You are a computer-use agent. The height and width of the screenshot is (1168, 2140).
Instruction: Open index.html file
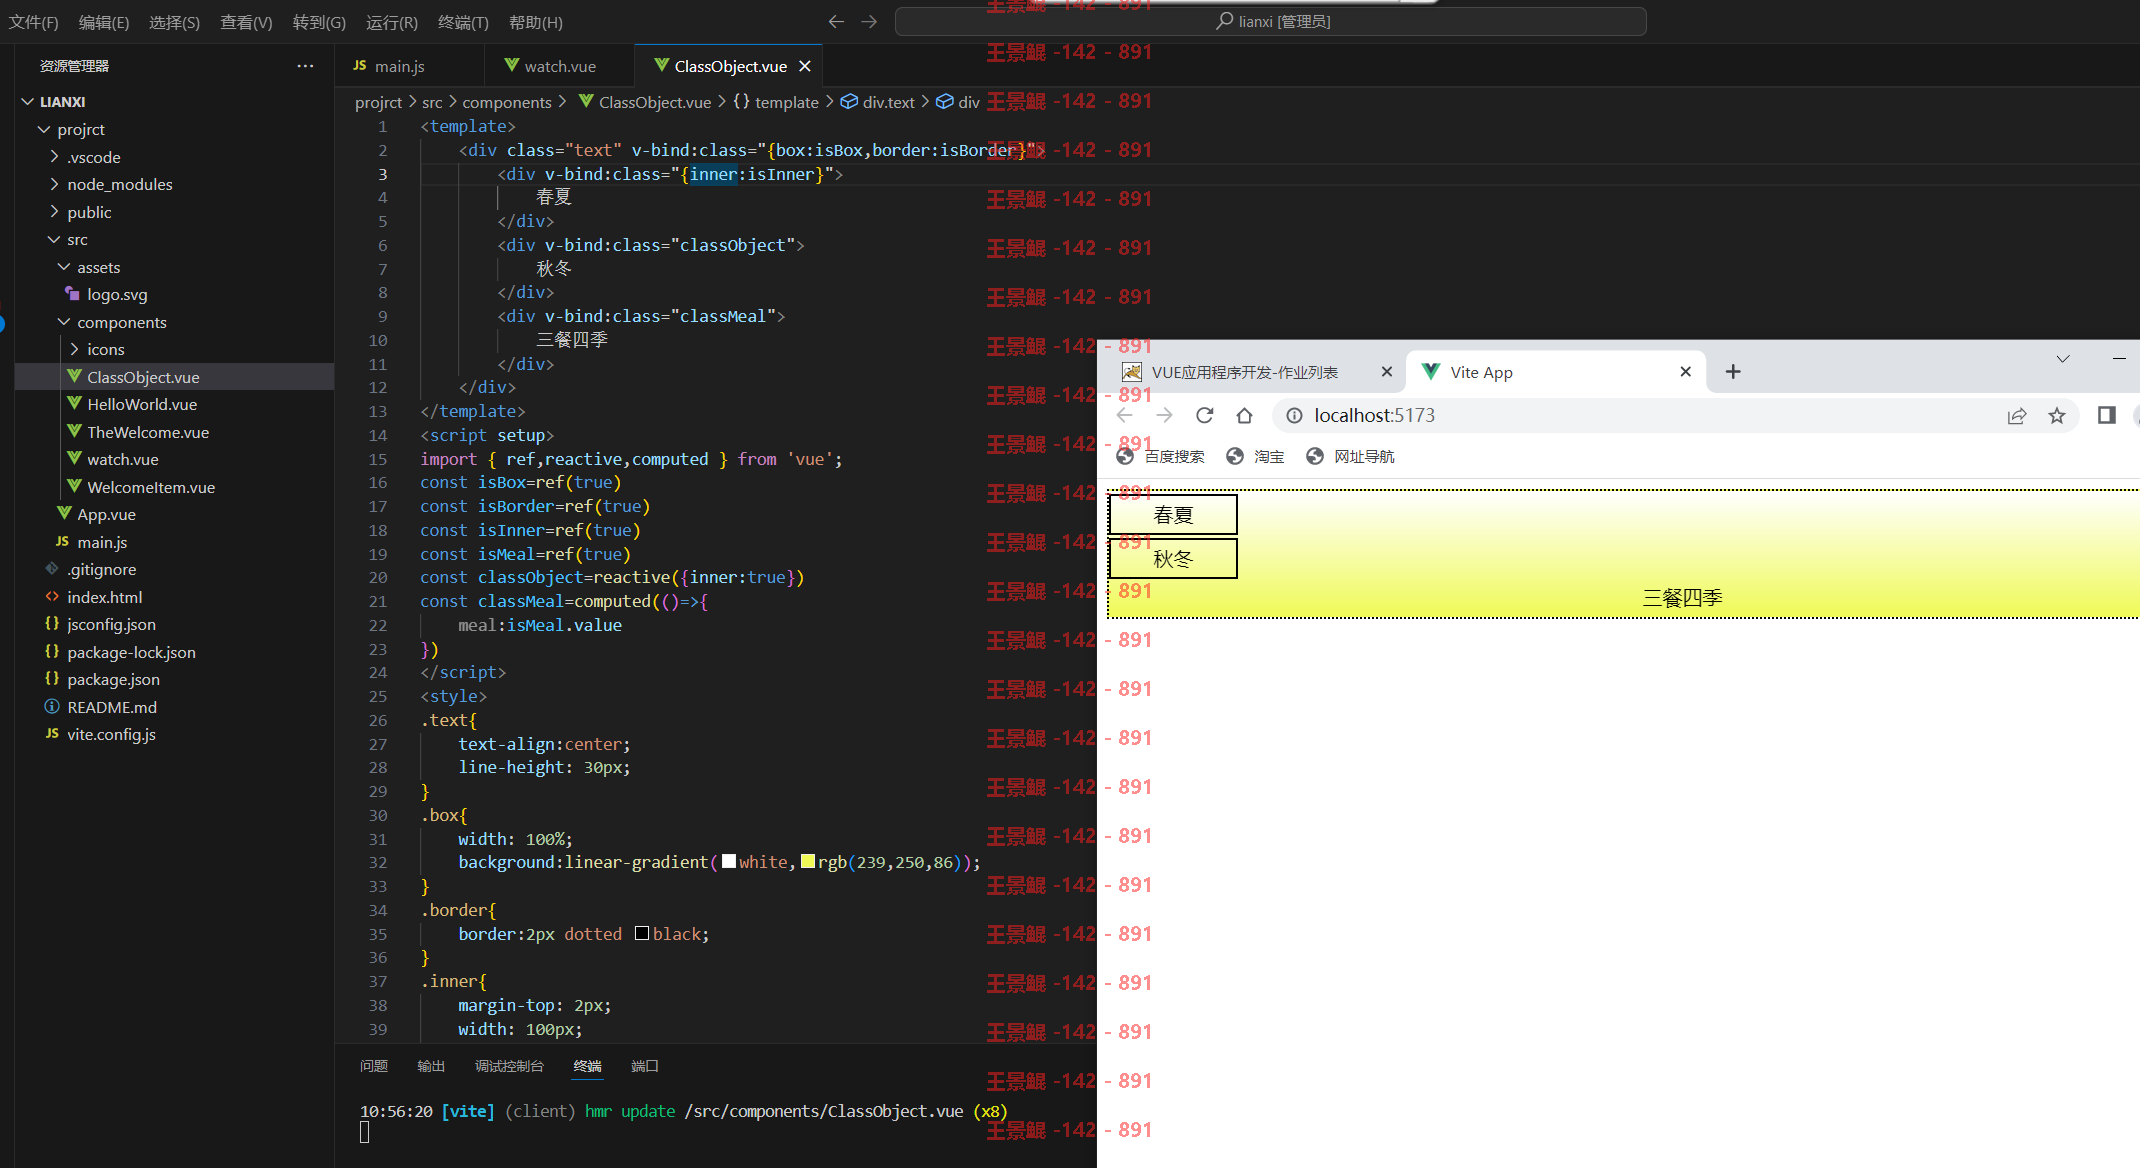point(105,597)
